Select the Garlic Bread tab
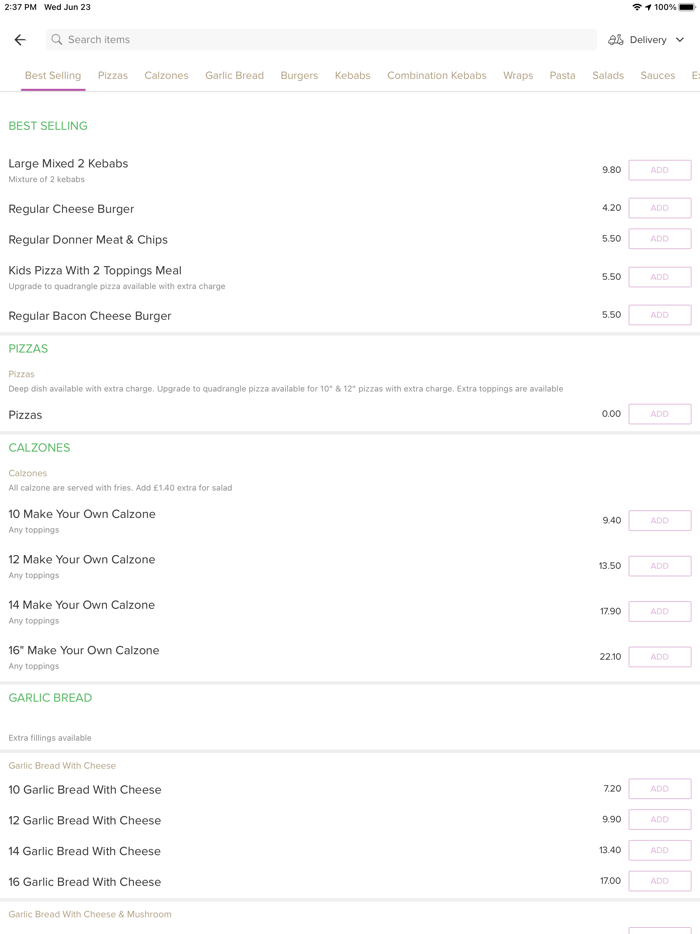This screenshot has height=934, width=700. 234,75
